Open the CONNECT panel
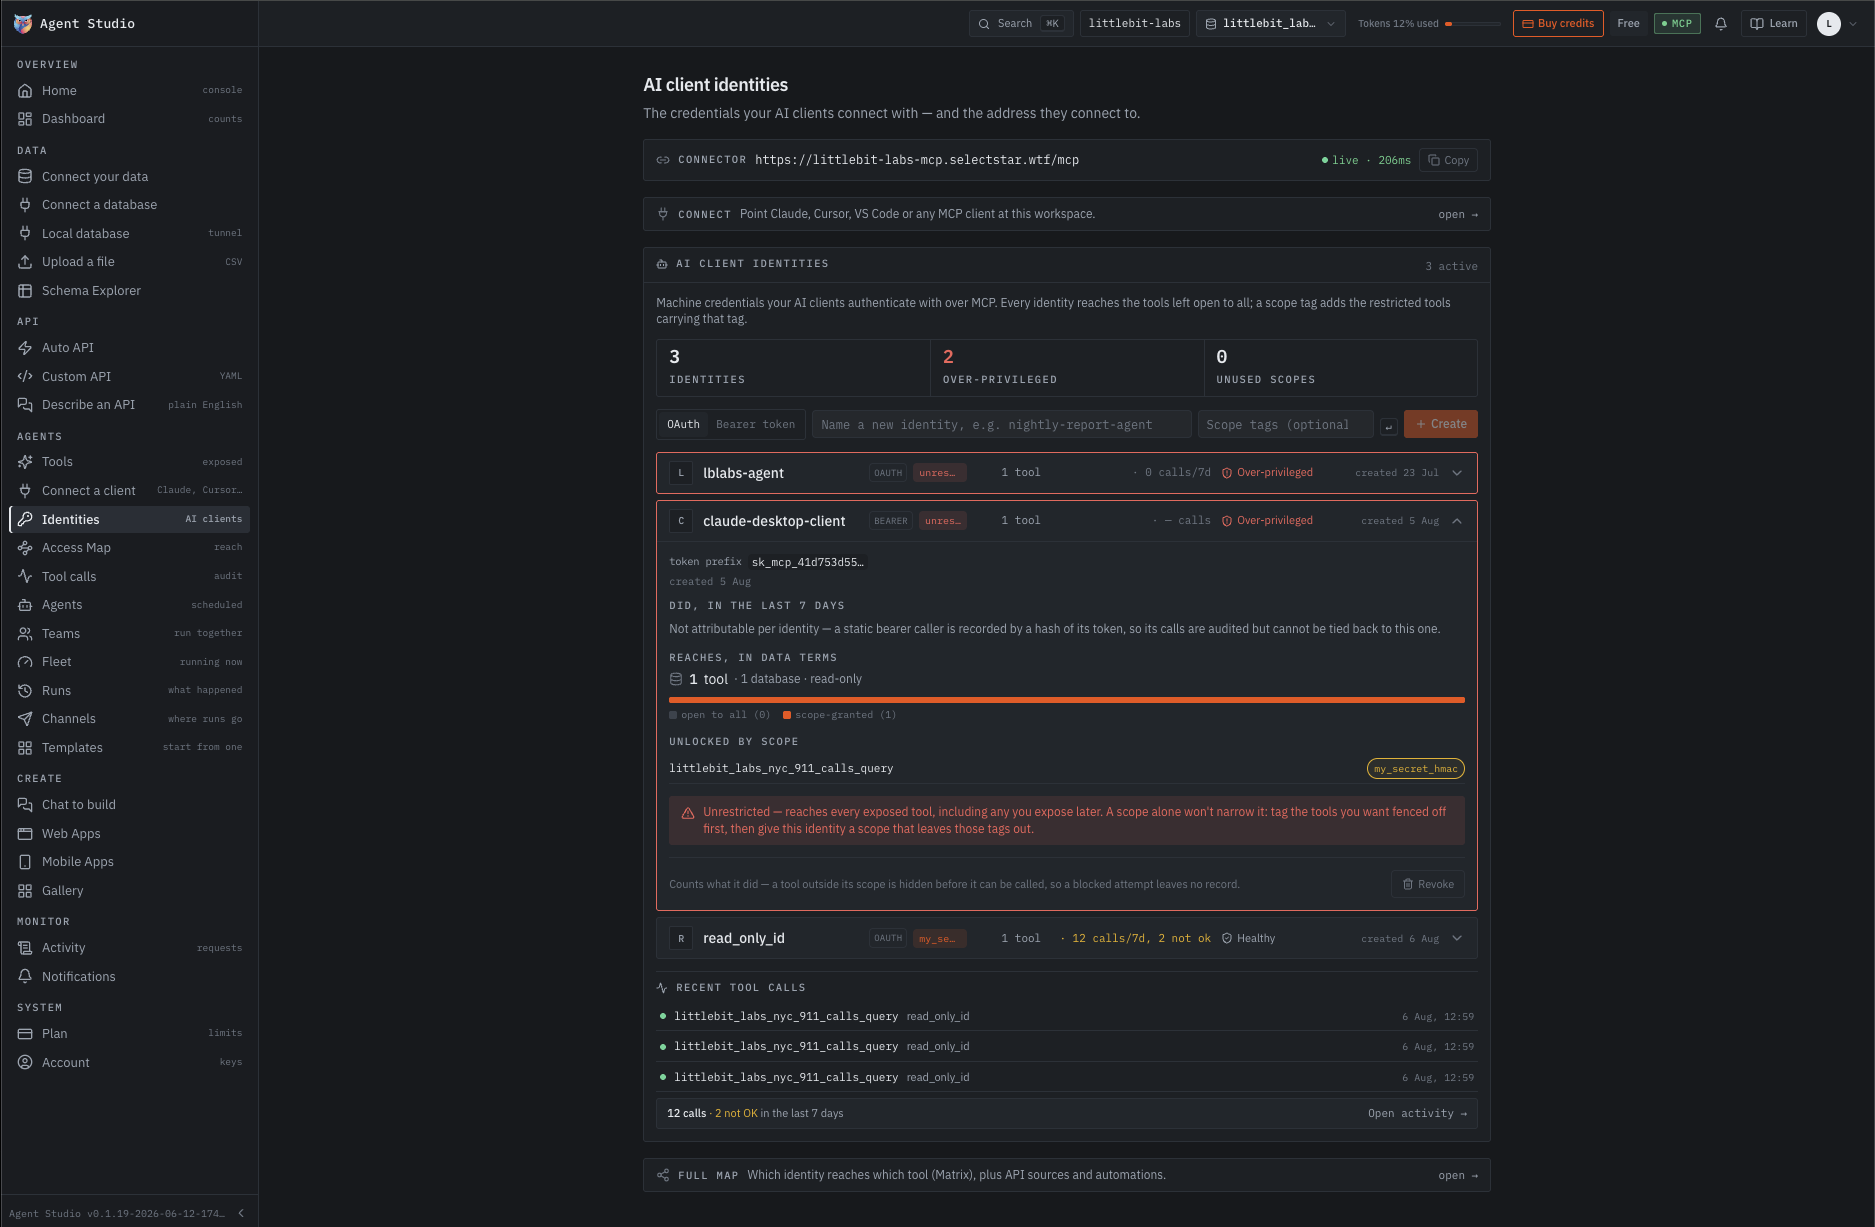 (1066, 214)
